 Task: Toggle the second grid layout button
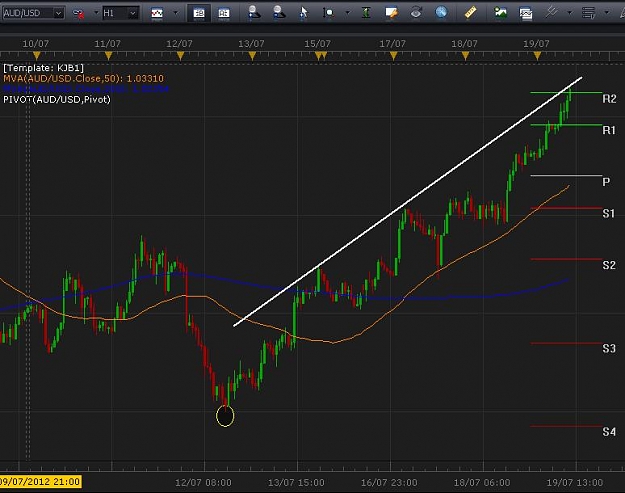point(224,13)
